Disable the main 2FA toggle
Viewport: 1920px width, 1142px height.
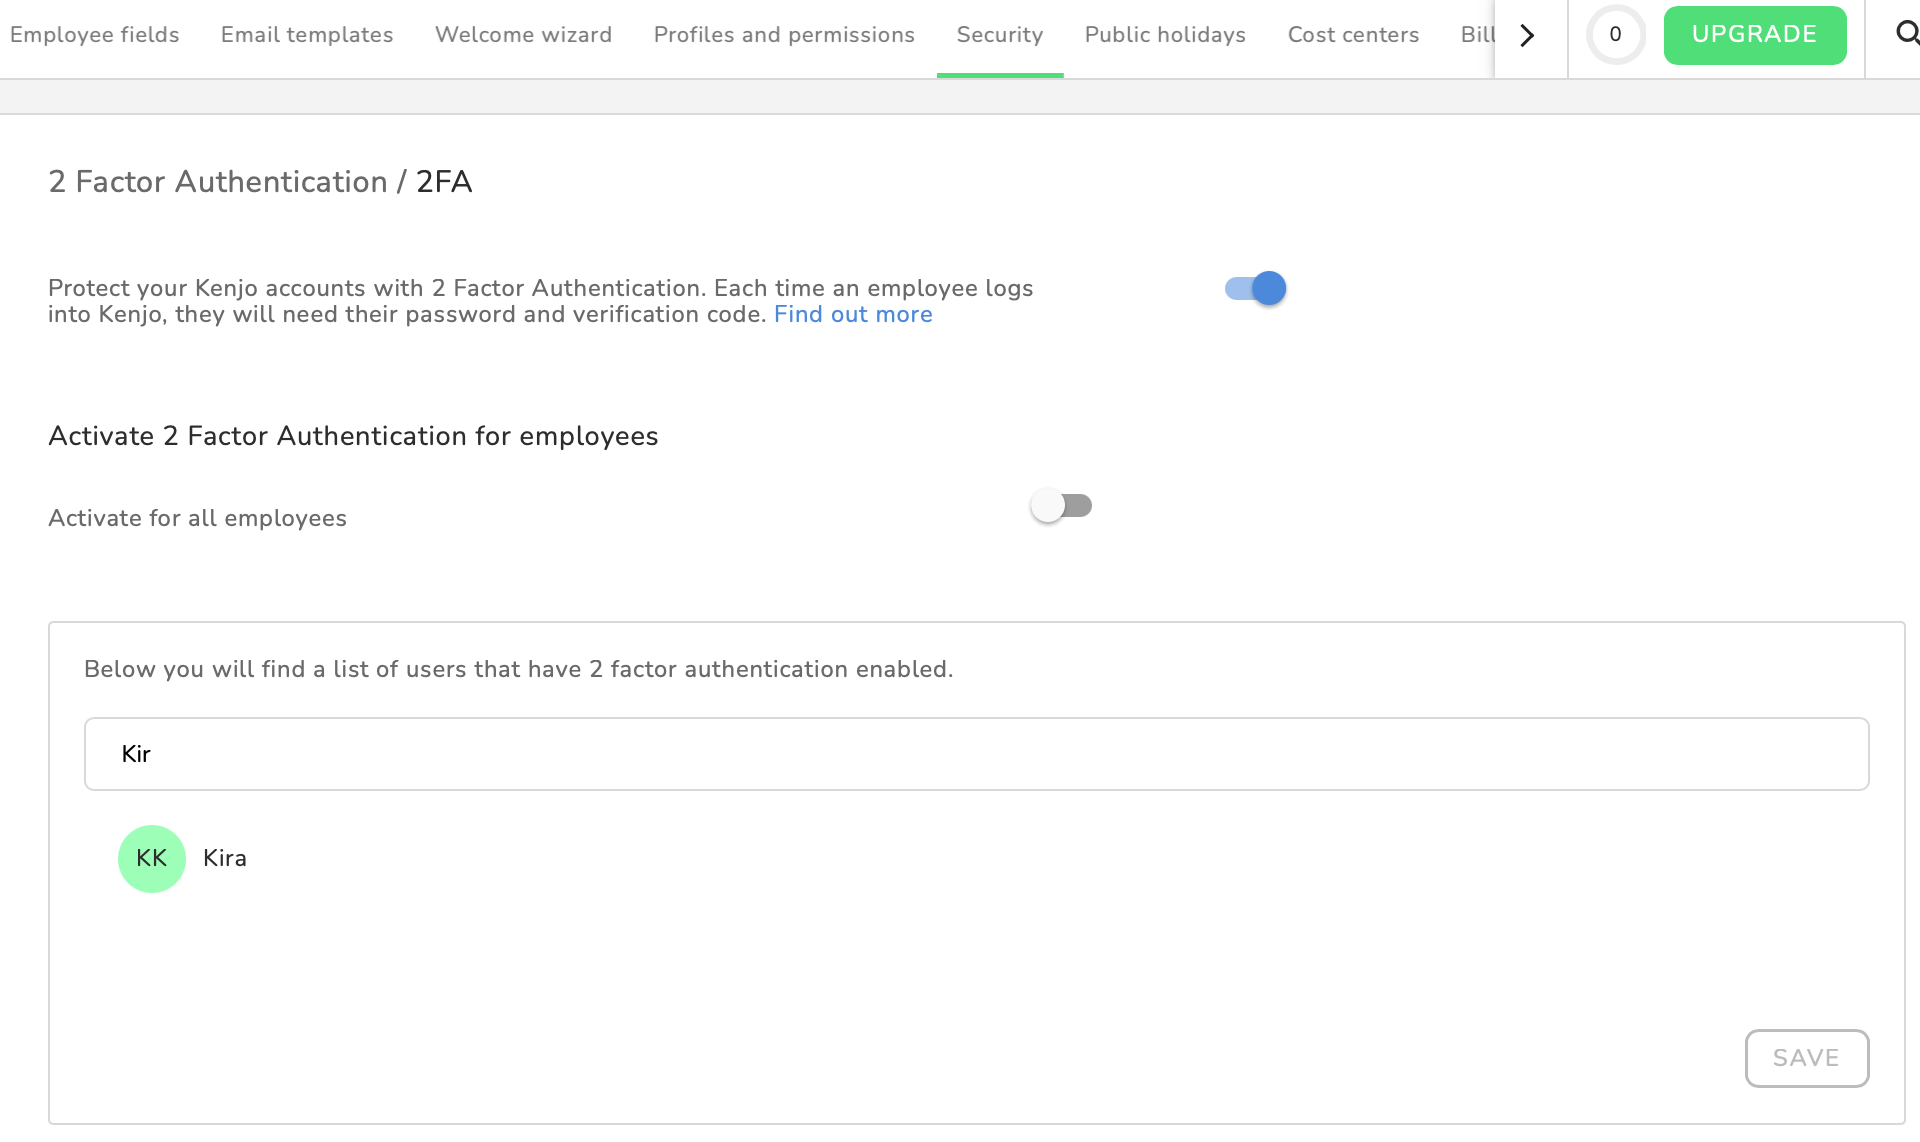click(1256, 289)
